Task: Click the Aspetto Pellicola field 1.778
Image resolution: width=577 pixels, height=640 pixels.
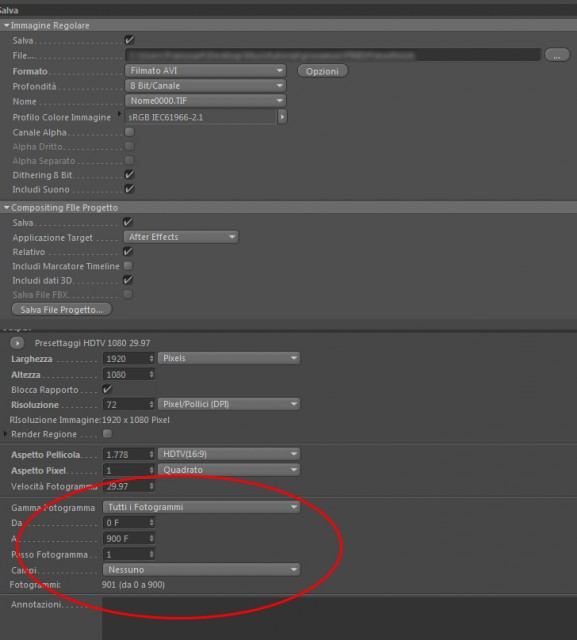Action: click(x=126, y=454)
